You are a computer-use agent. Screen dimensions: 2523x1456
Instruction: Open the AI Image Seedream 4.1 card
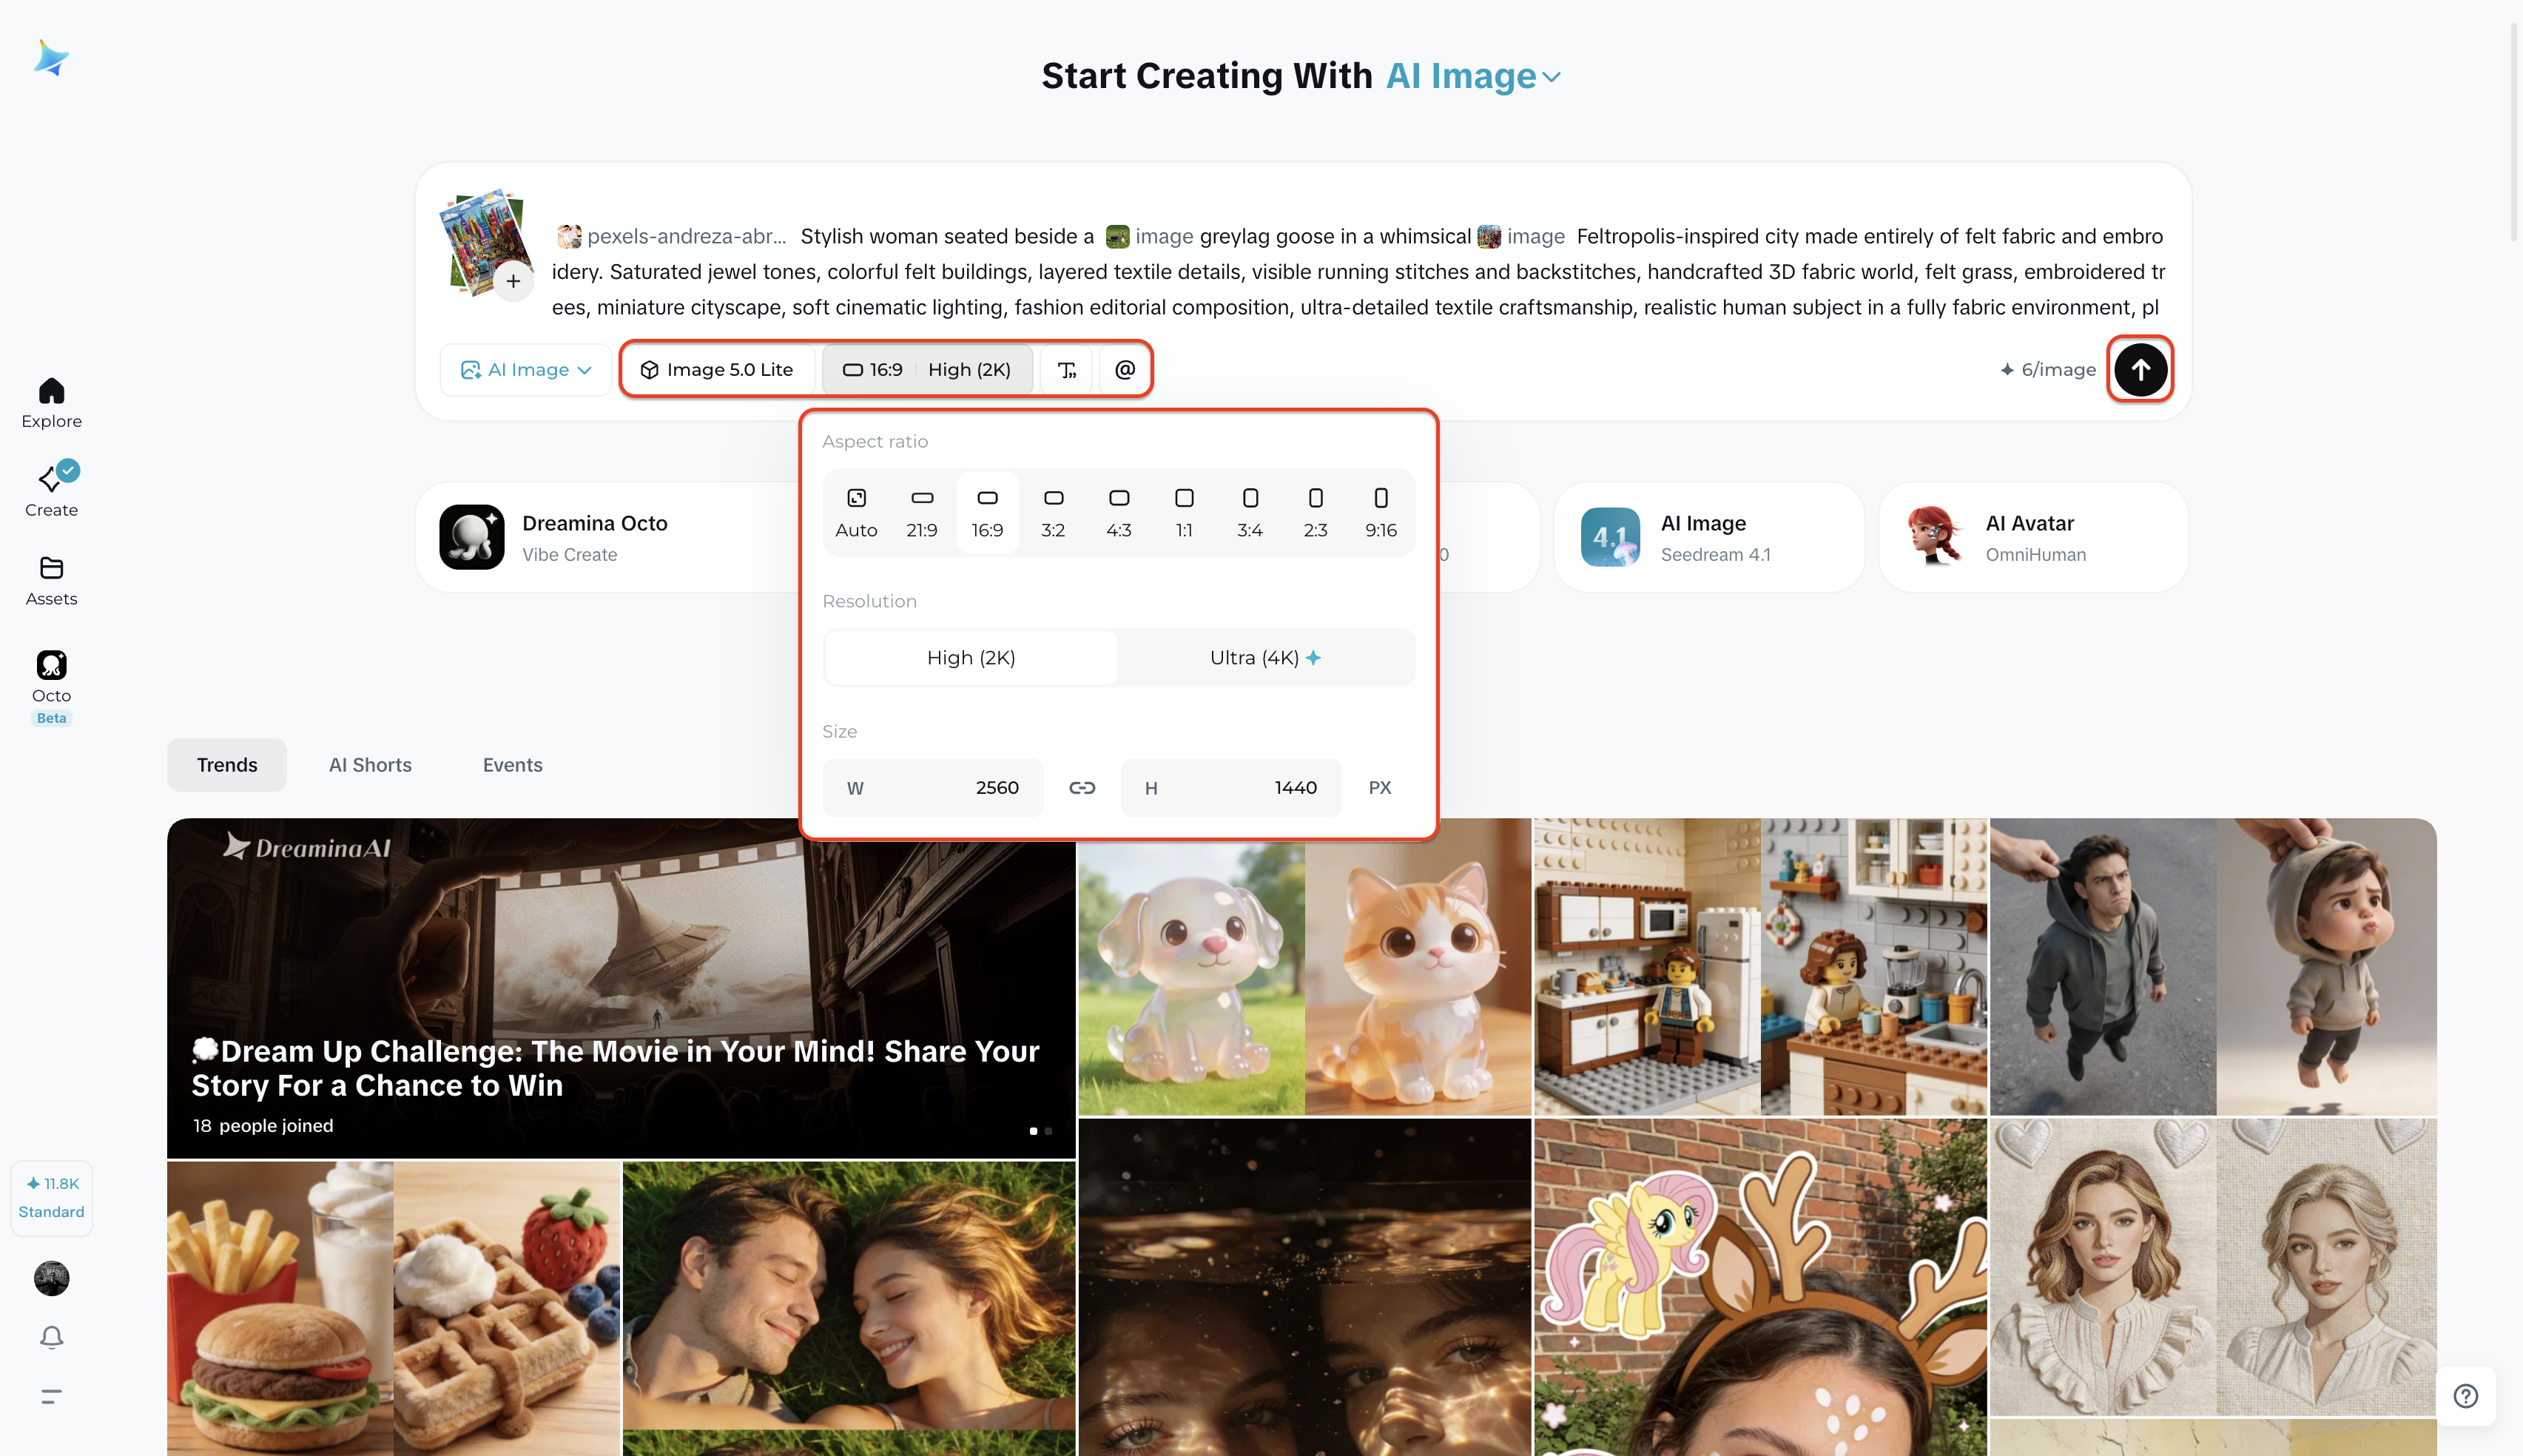pos(1709,538)
